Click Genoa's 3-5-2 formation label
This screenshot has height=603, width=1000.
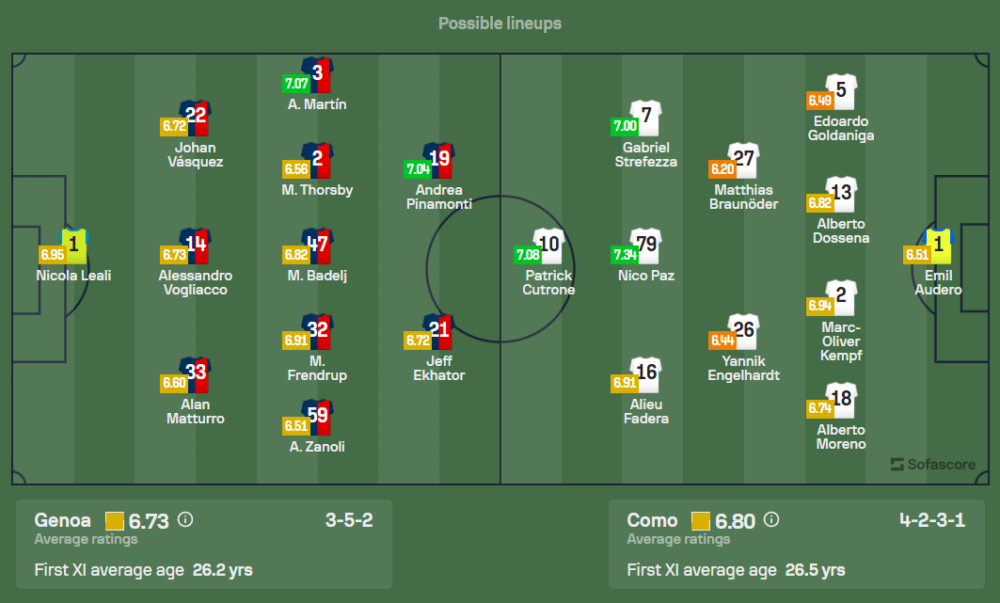pos(349,520)
